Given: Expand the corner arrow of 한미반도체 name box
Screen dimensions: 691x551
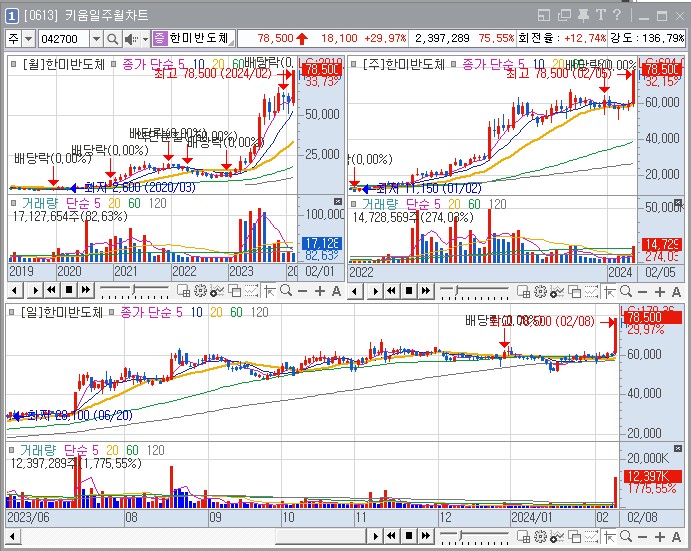Looking at the screenshot, I should (231, 43).
